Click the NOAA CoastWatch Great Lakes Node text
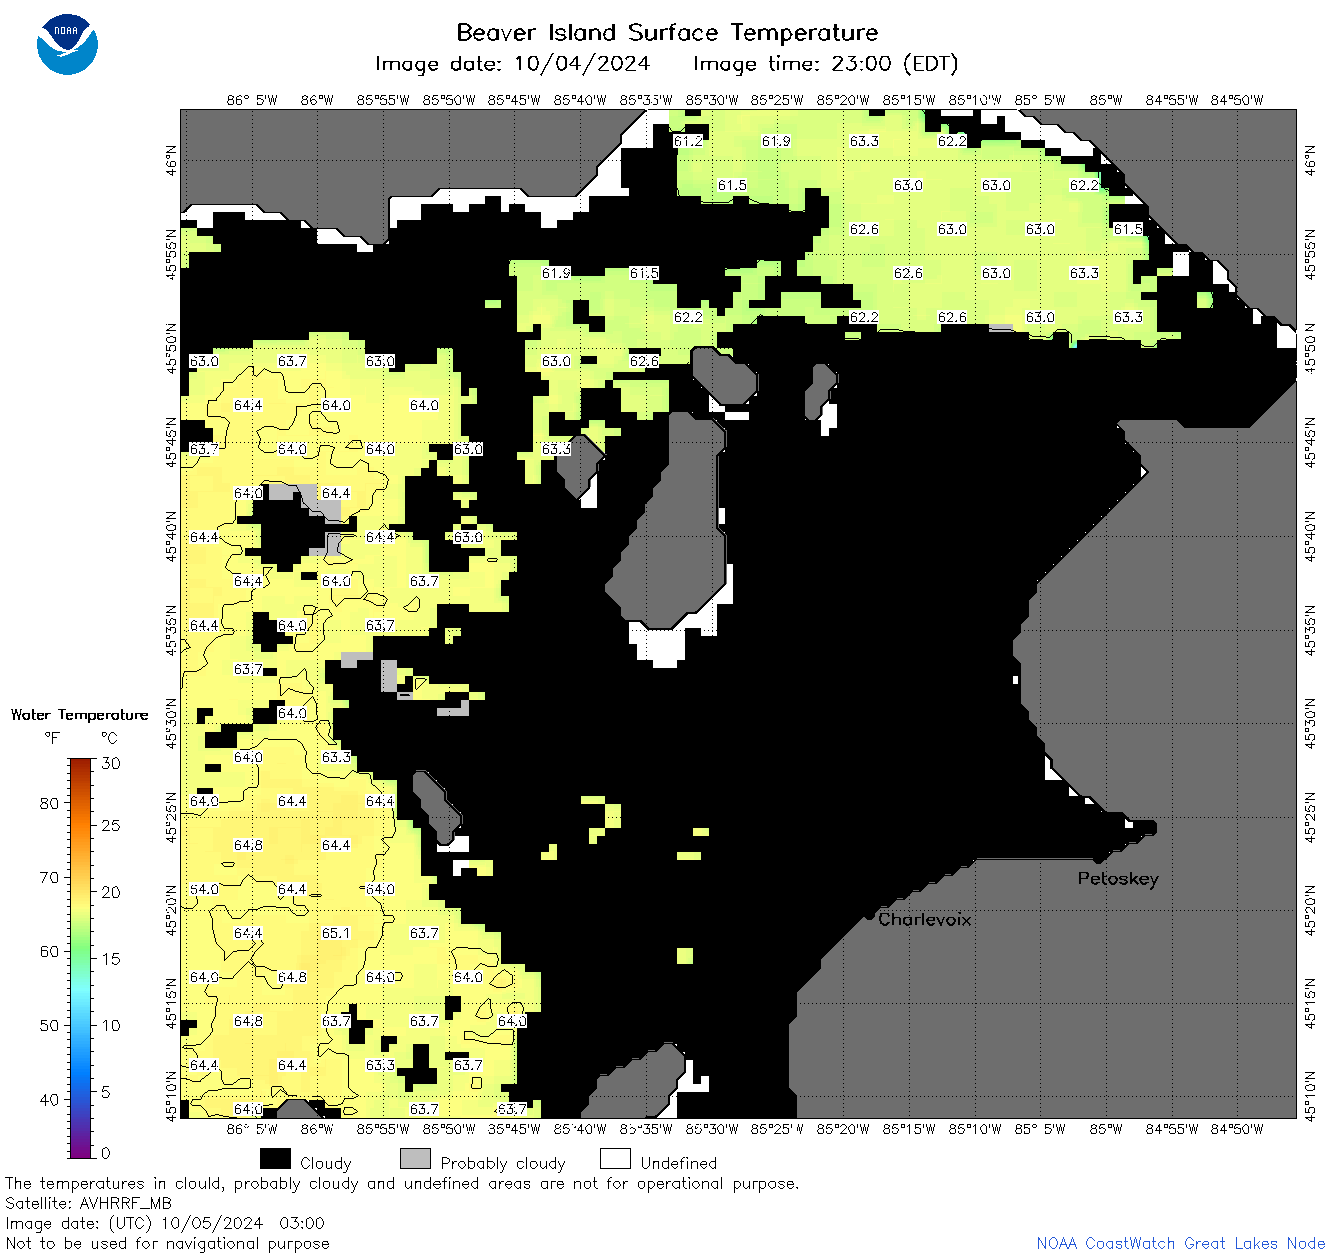 [x=1181, y=1243]
